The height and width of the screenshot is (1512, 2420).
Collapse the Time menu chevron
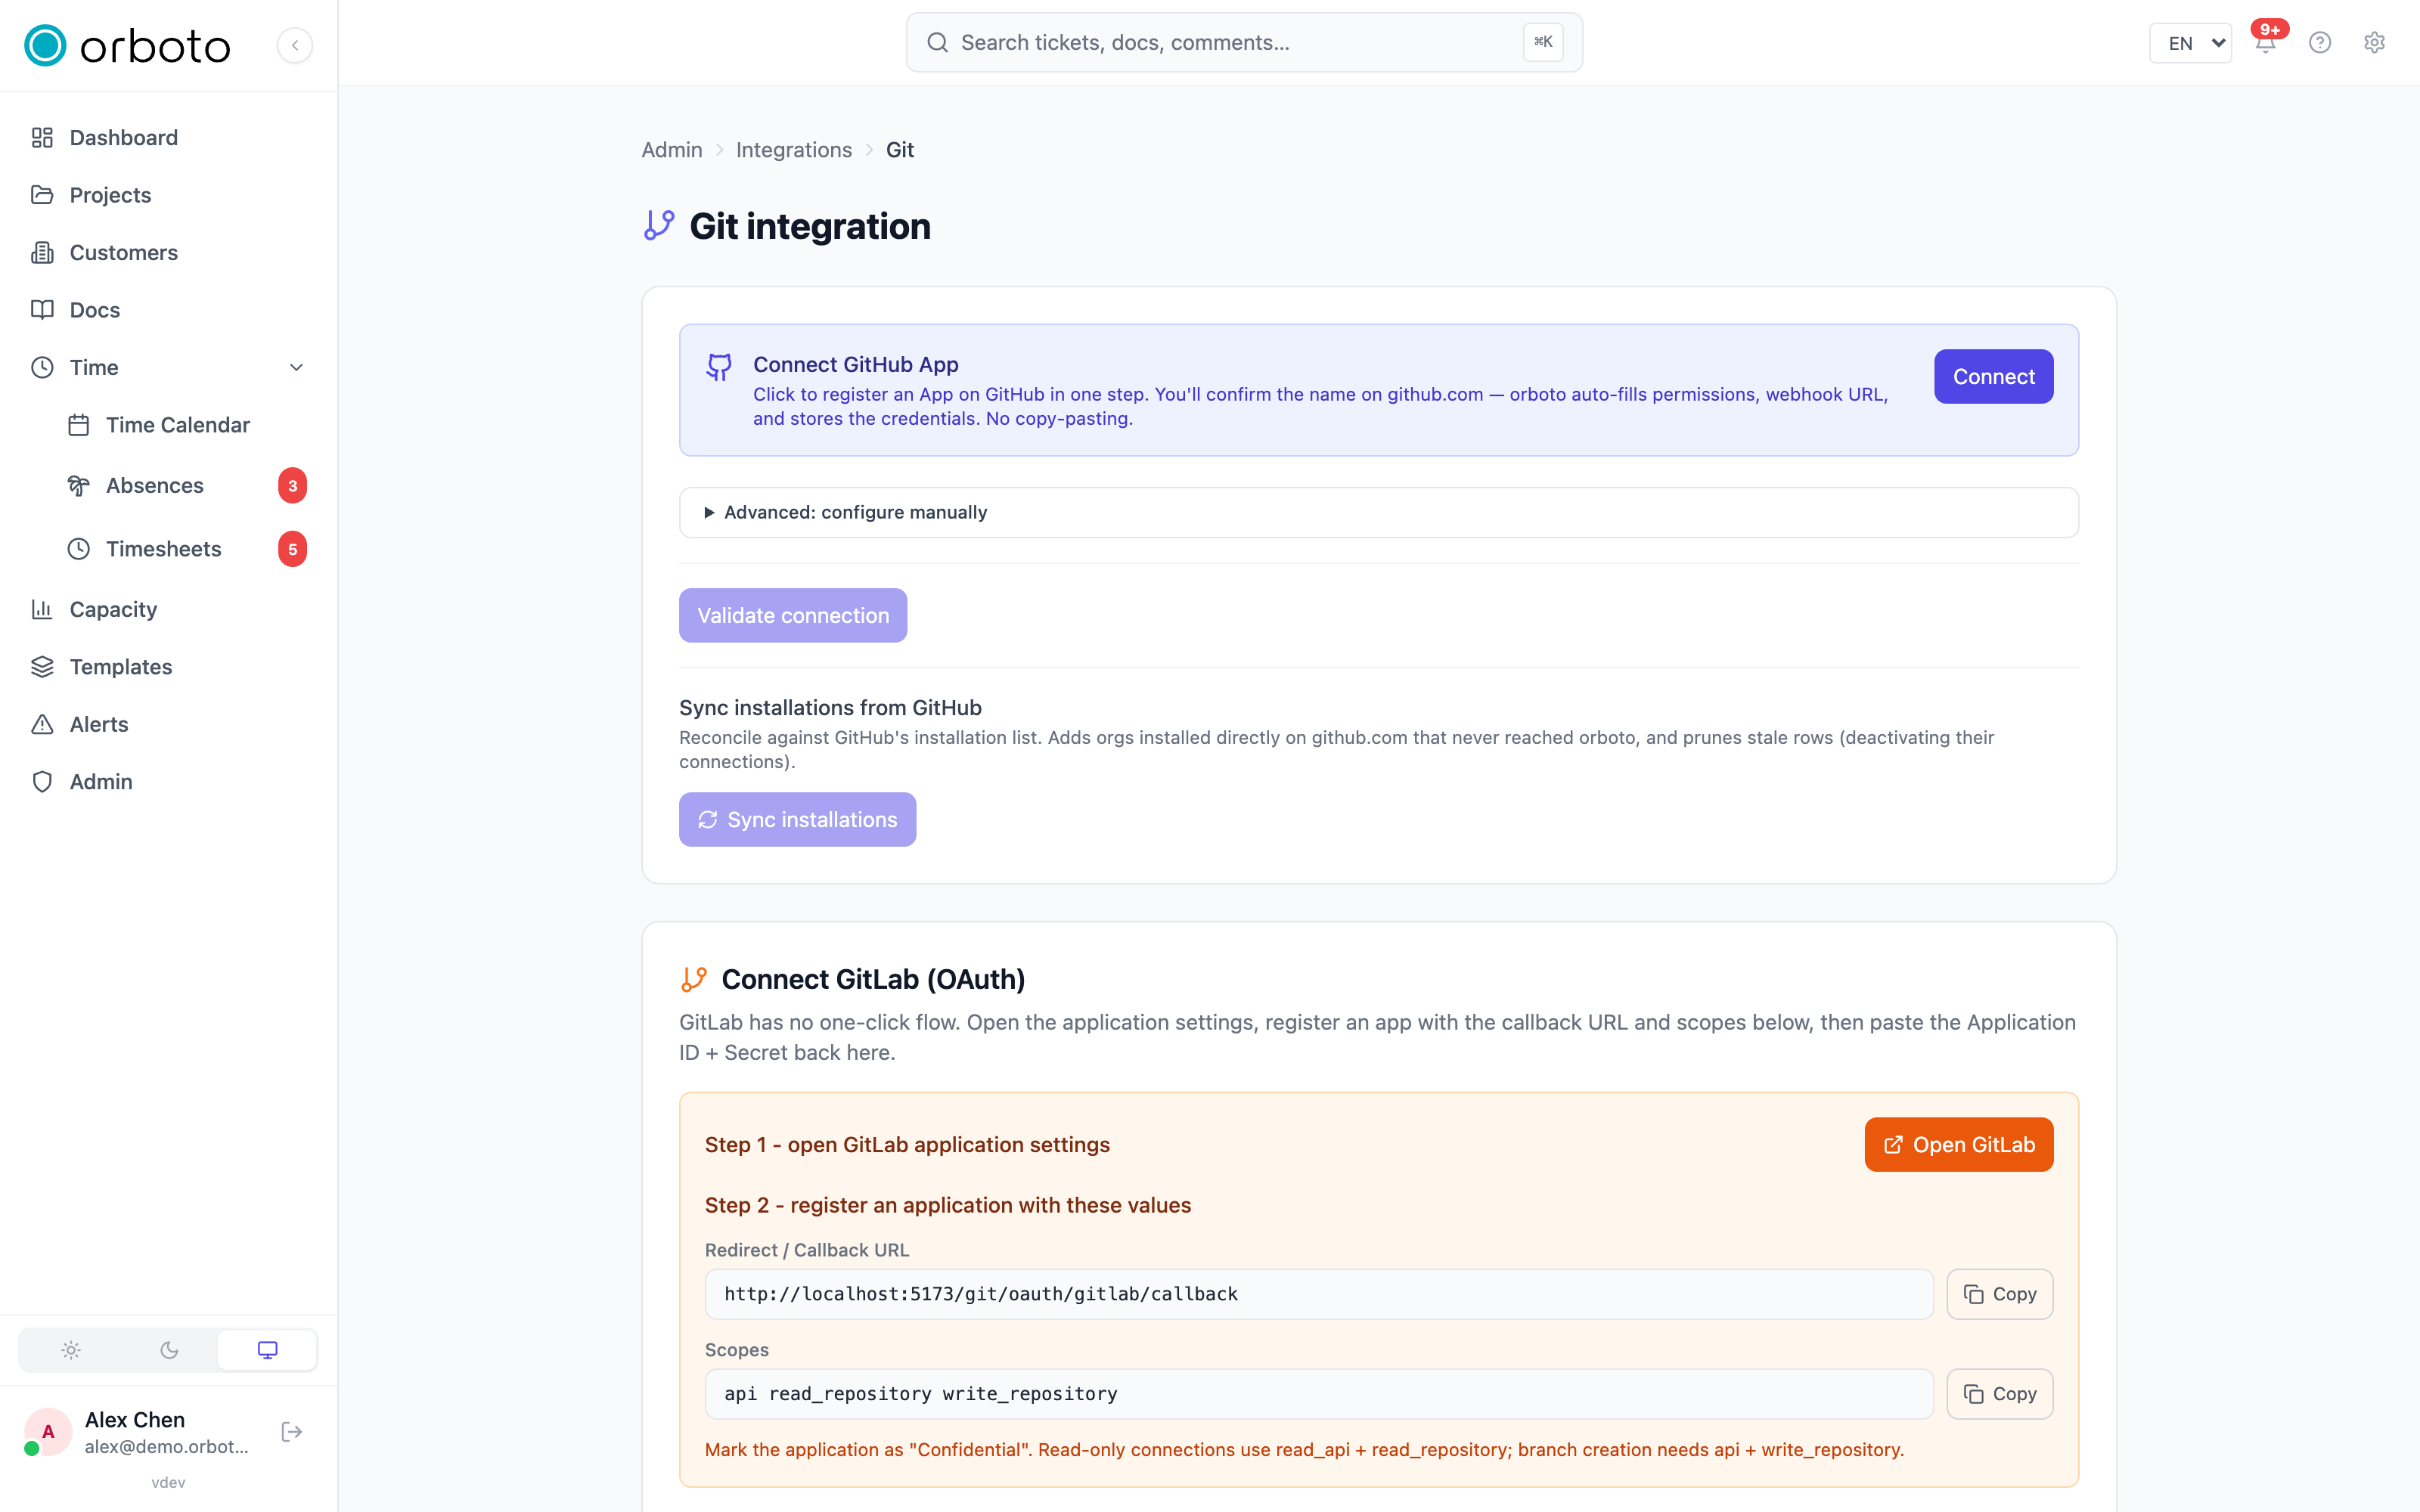[296, 368]
